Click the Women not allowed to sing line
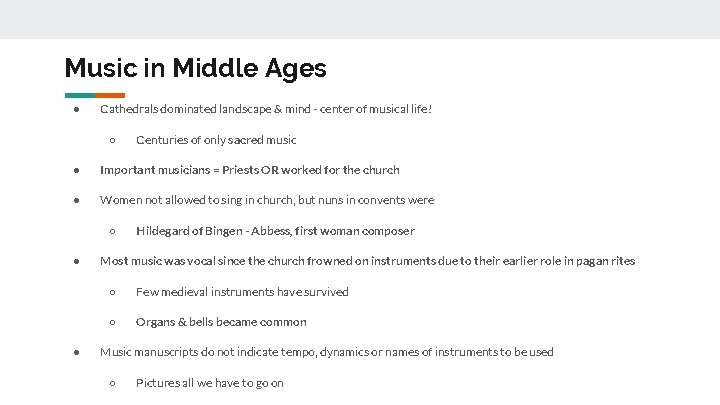The image size is (720, 405). (267, 200)
